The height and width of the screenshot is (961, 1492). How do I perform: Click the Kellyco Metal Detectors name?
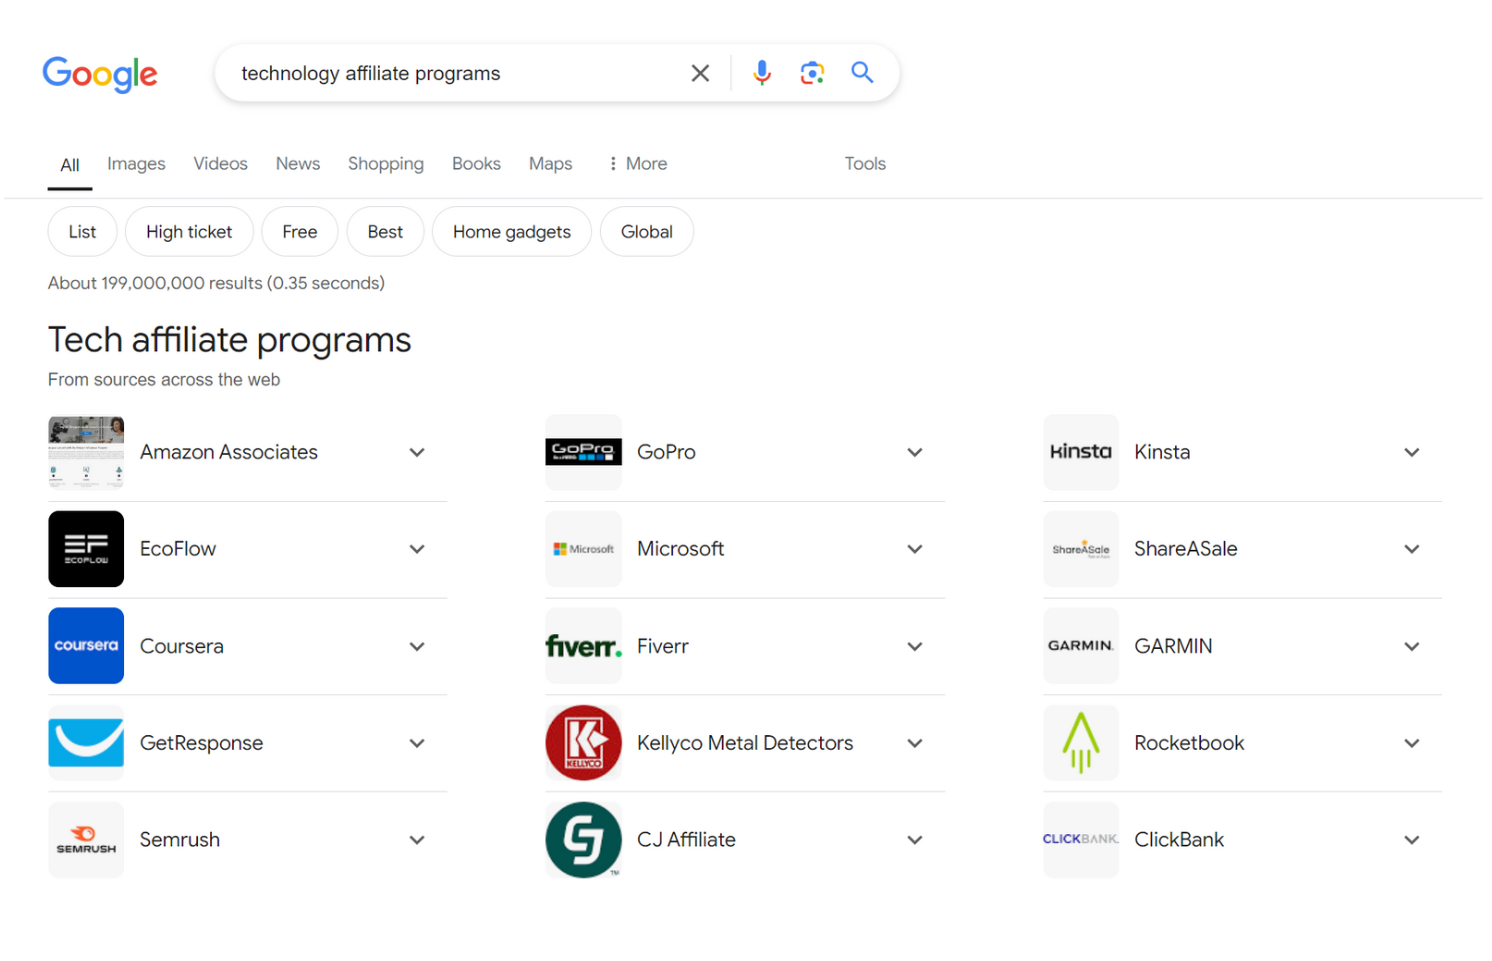coord(745,743)
